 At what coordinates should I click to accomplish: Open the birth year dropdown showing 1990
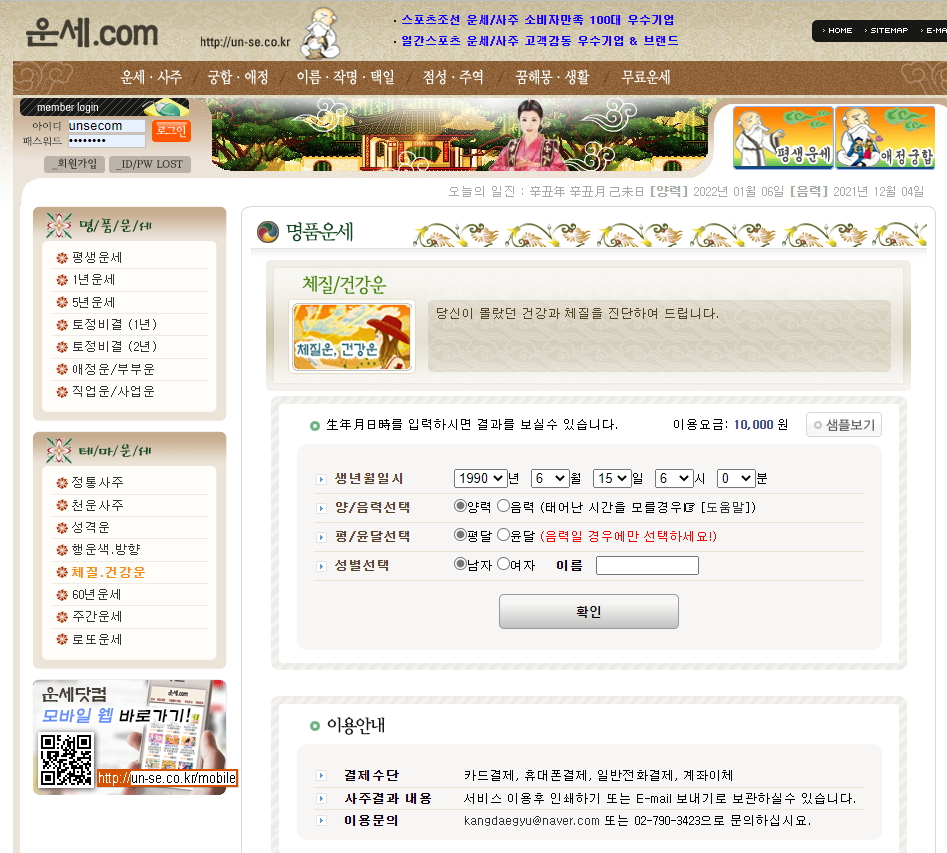point(480,479)
